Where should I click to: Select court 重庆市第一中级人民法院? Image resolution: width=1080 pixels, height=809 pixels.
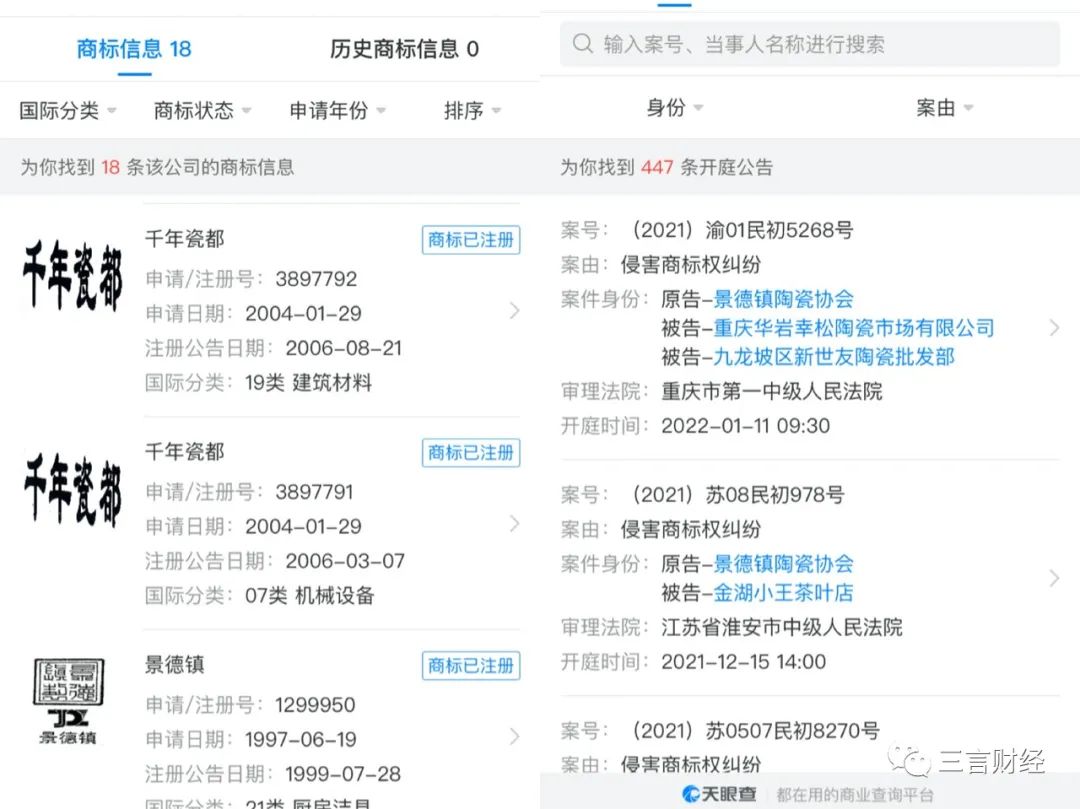coord(772,391)
